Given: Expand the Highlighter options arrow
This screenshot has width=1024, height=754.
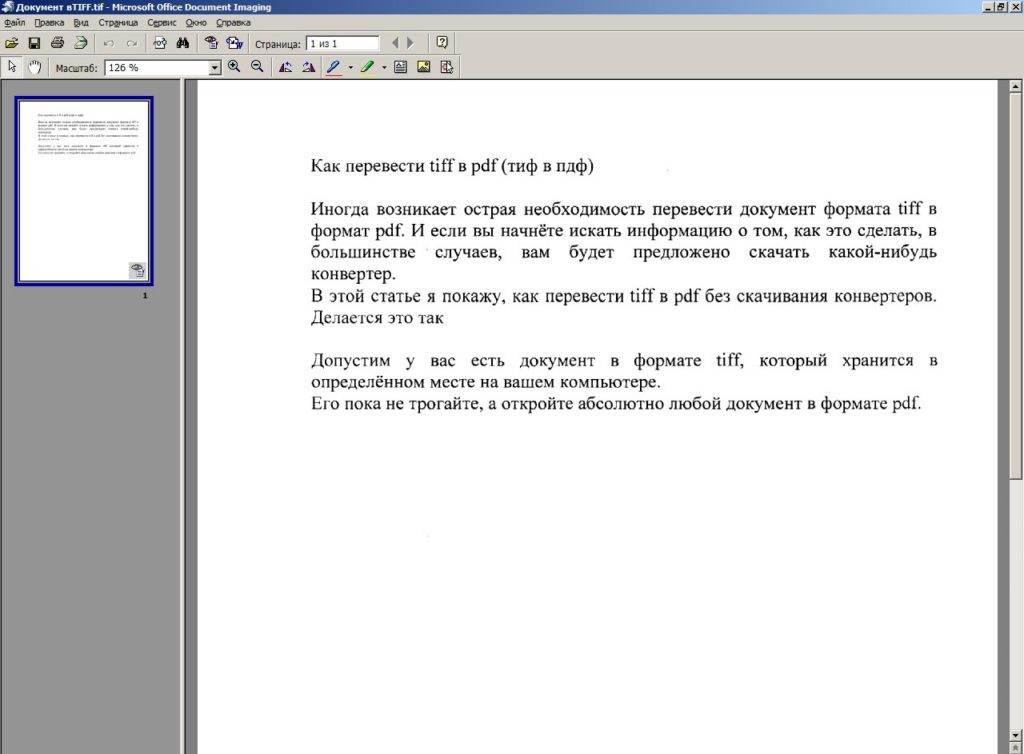Looking at the screenshot, I should pyautogui.click(x=384, y=68).
